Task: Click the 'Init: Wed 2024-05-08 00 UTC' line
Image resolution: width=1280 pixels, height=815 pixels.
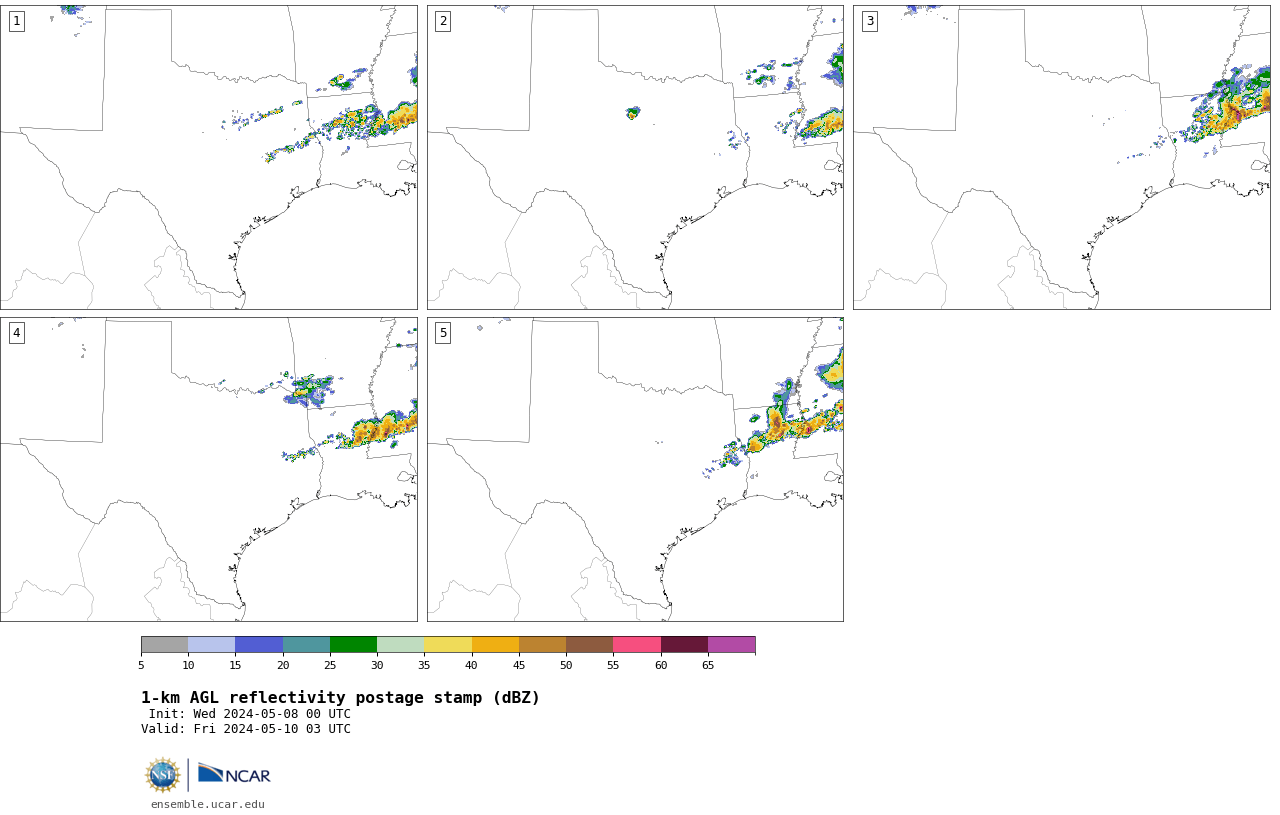Action: [250, 714]
